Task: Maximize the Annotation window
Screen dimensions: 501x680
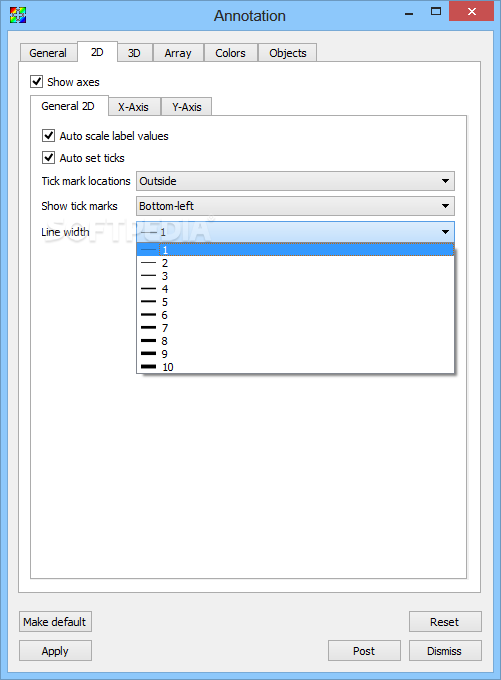Action: coord(436,12)
